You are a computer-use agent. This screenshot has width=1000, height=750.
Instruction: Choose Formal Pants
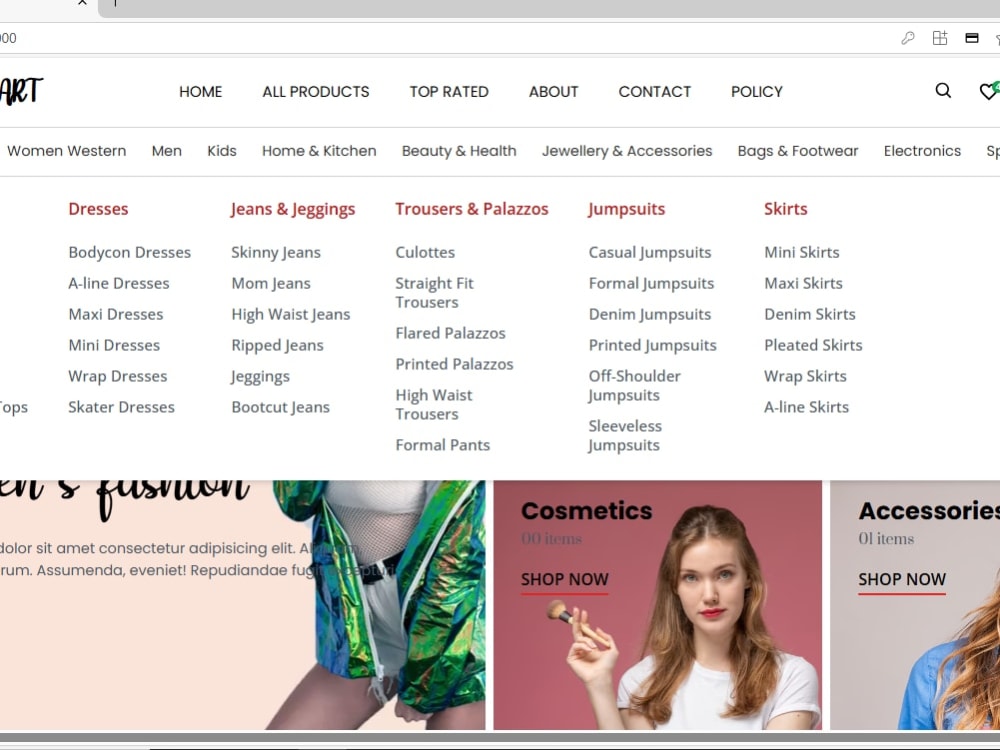click(443, 445)
